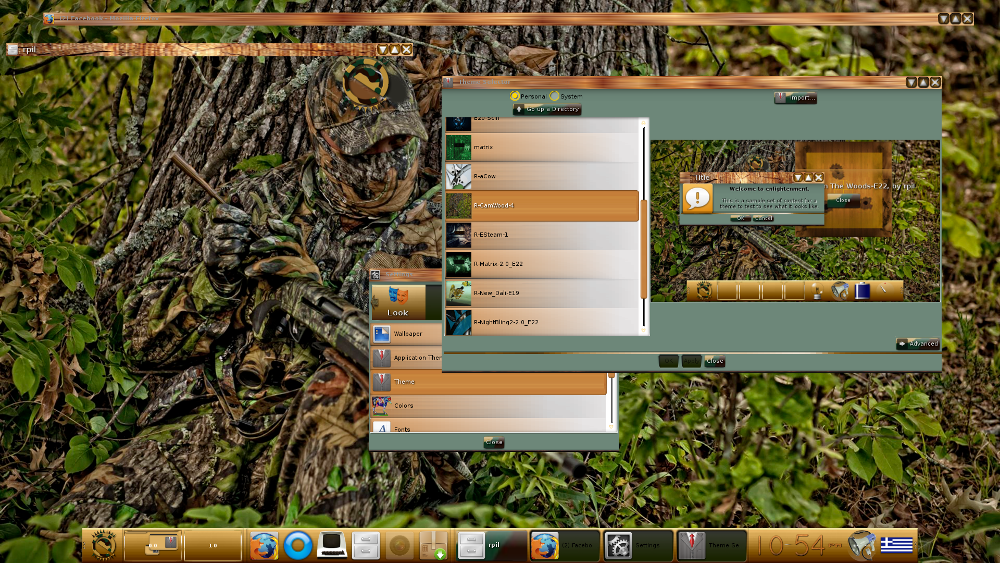The width and height of the screenshot is (1000, 563).
Task: Shade the Theme Selector window with down arrow
Action: 911,82
